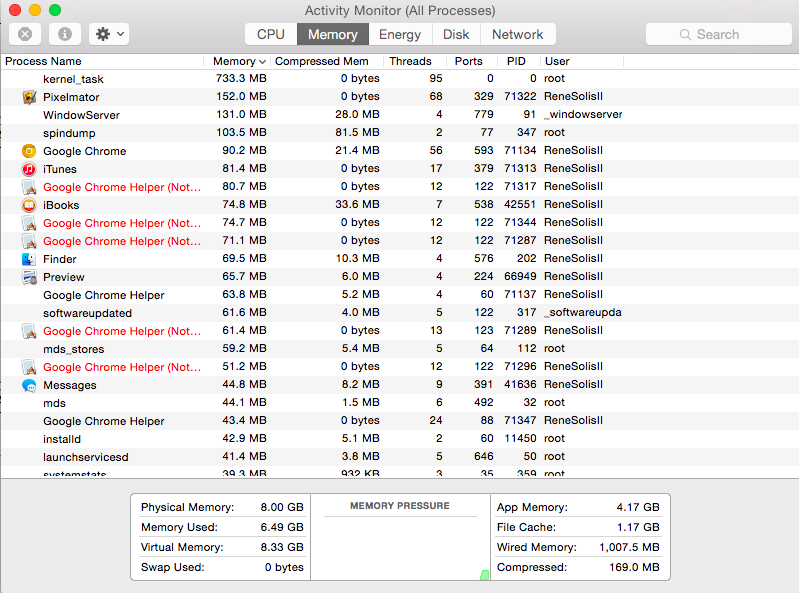This screenshot has width=799, height=593.
Task: Click the Search field
Action: [x=718, y=34]
